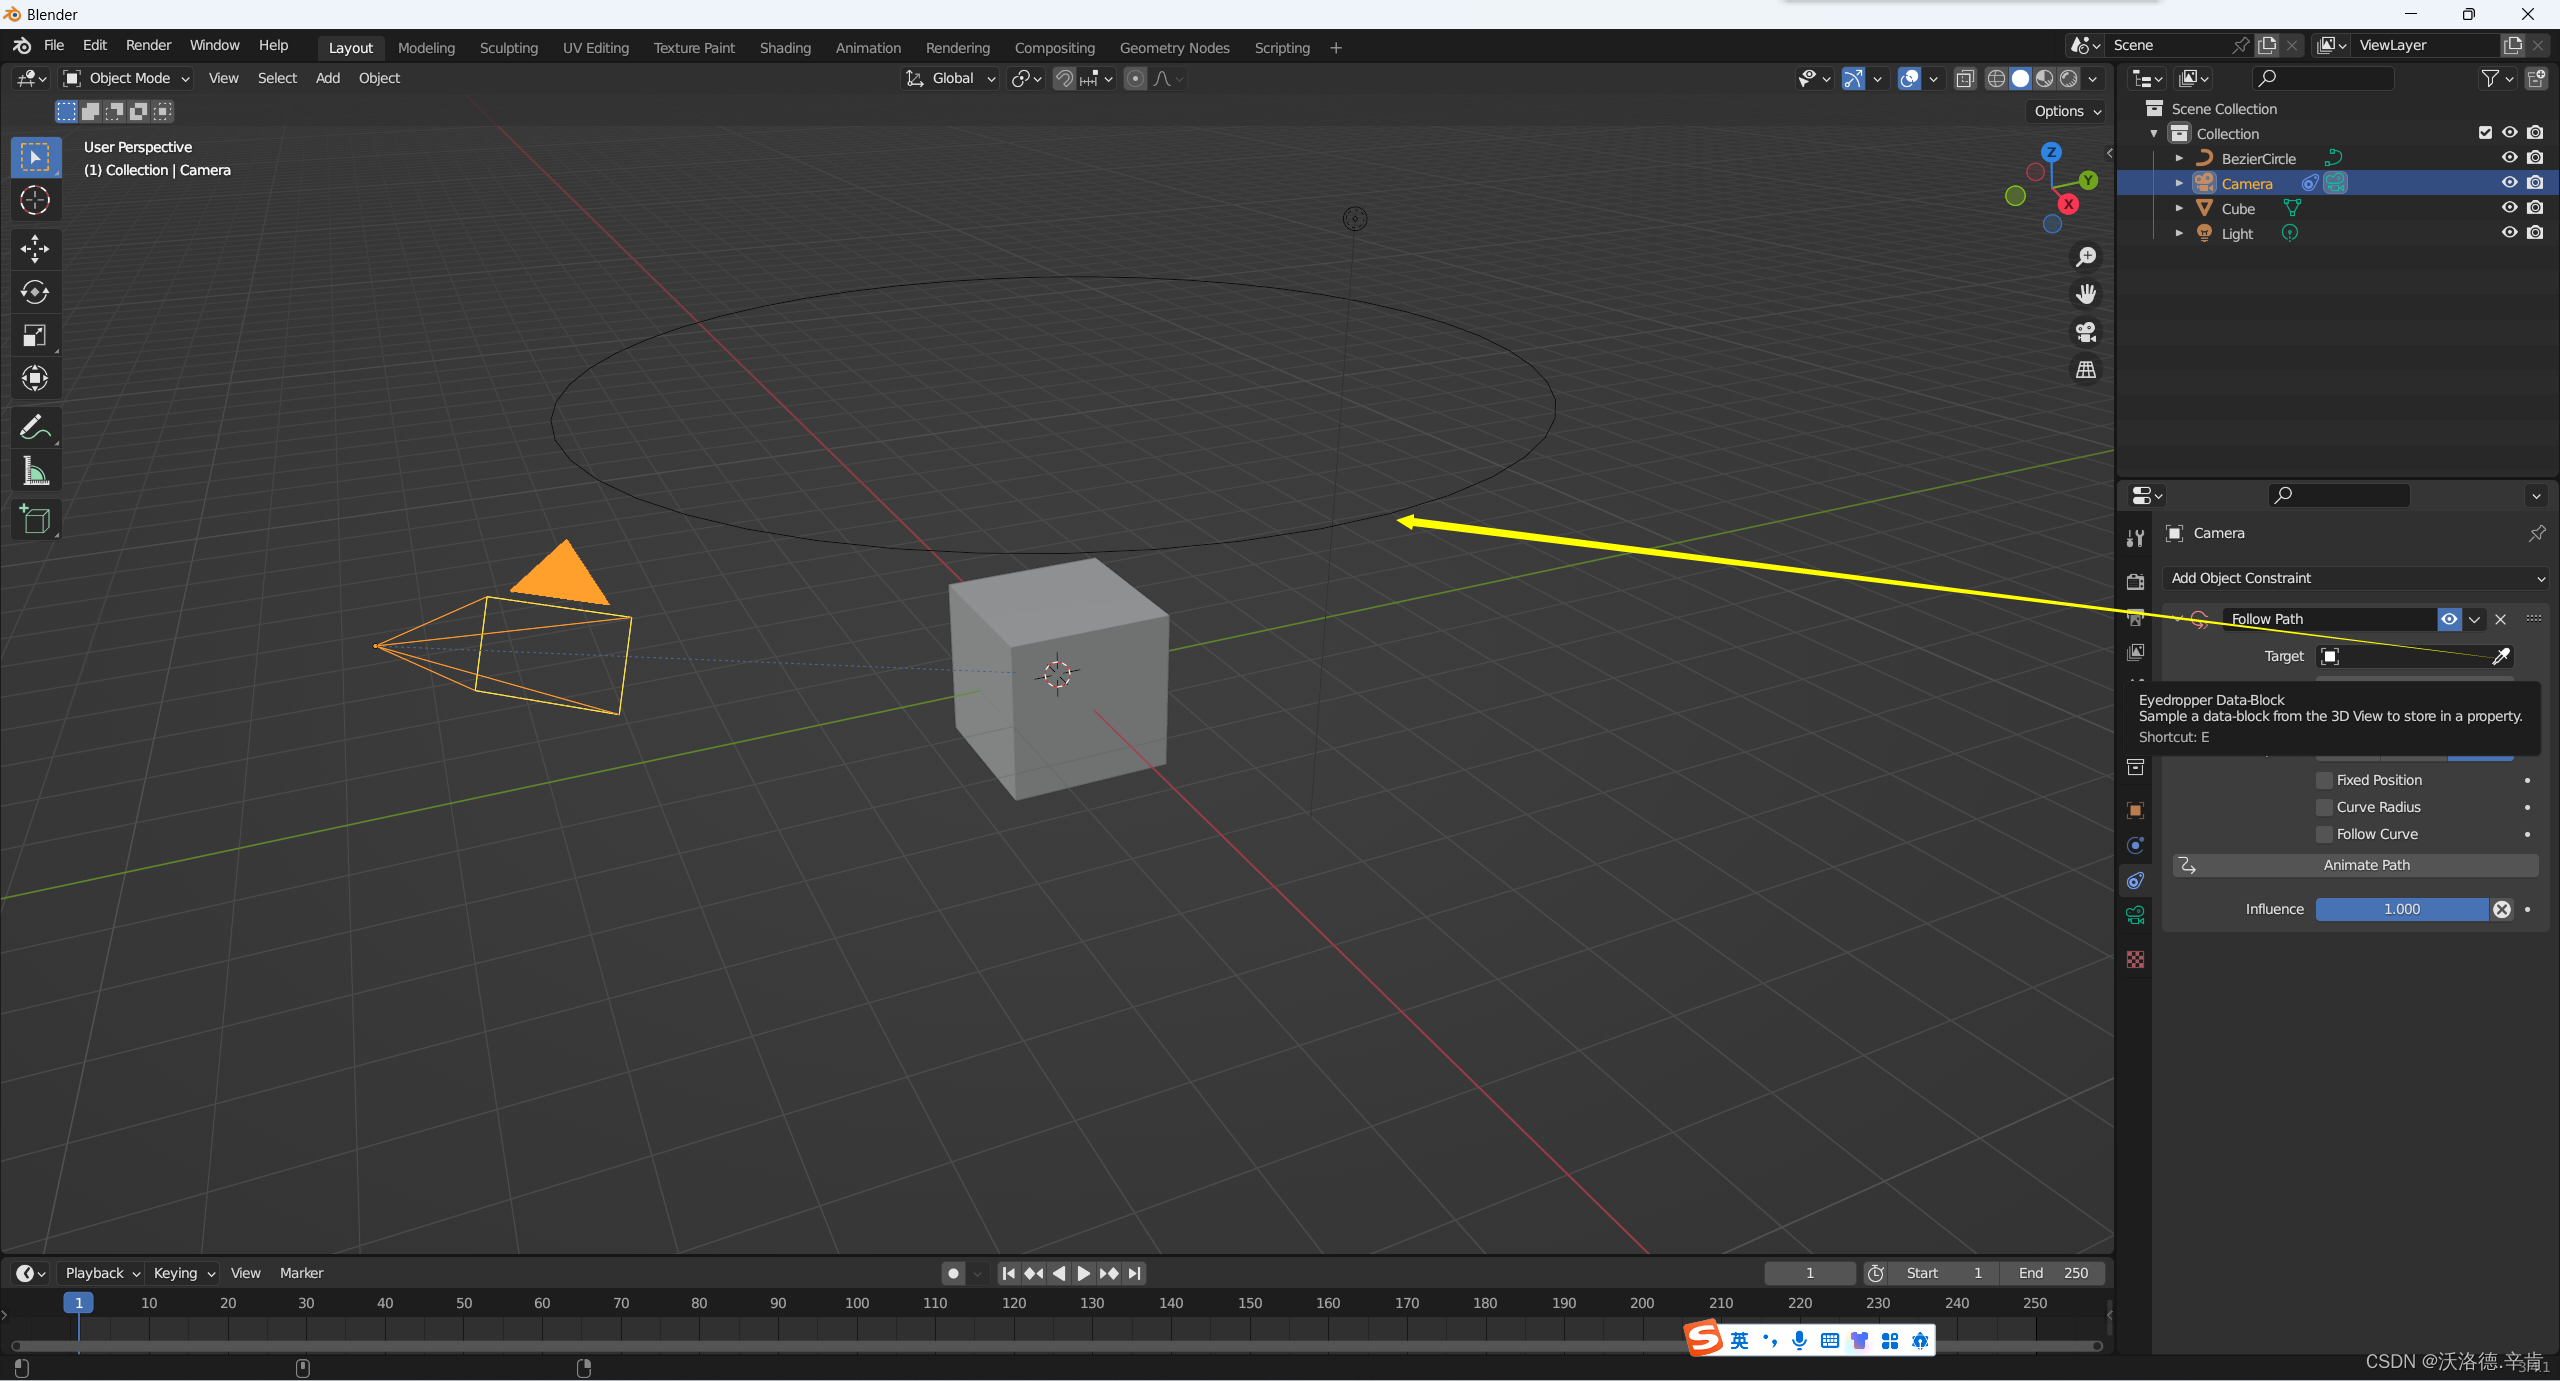Jump to the first frame
Viewport: 2560px width, 1381px height.
1009,1273
